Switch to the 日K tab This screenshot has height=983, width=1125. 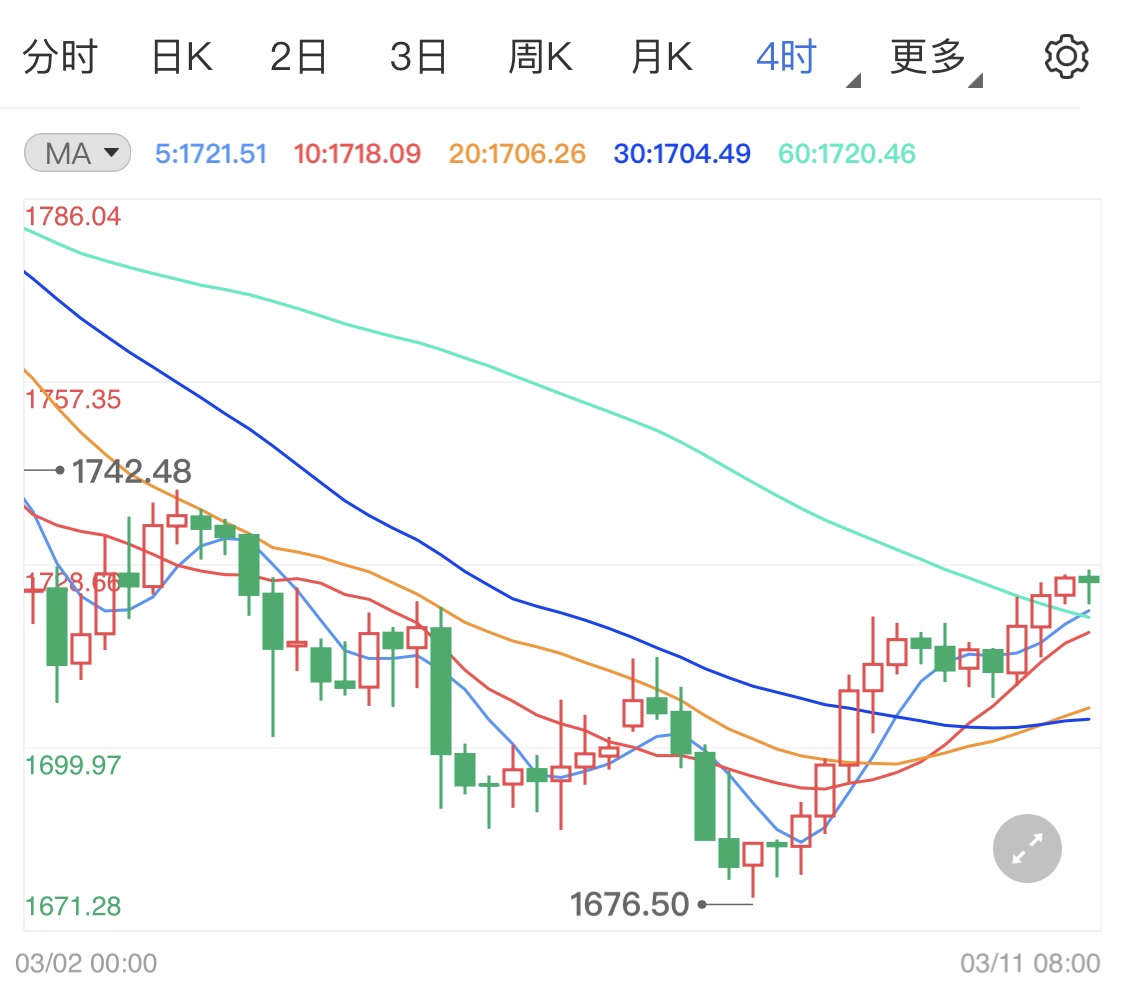pyautogui.click(x=182, y=57)
